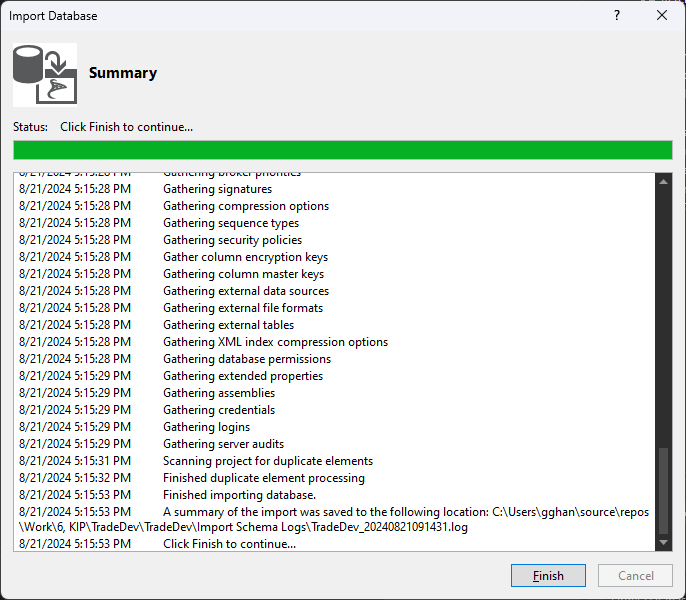Click the Finish button
Viewport: 686px width, 600px height.
(x=548, y=575)
